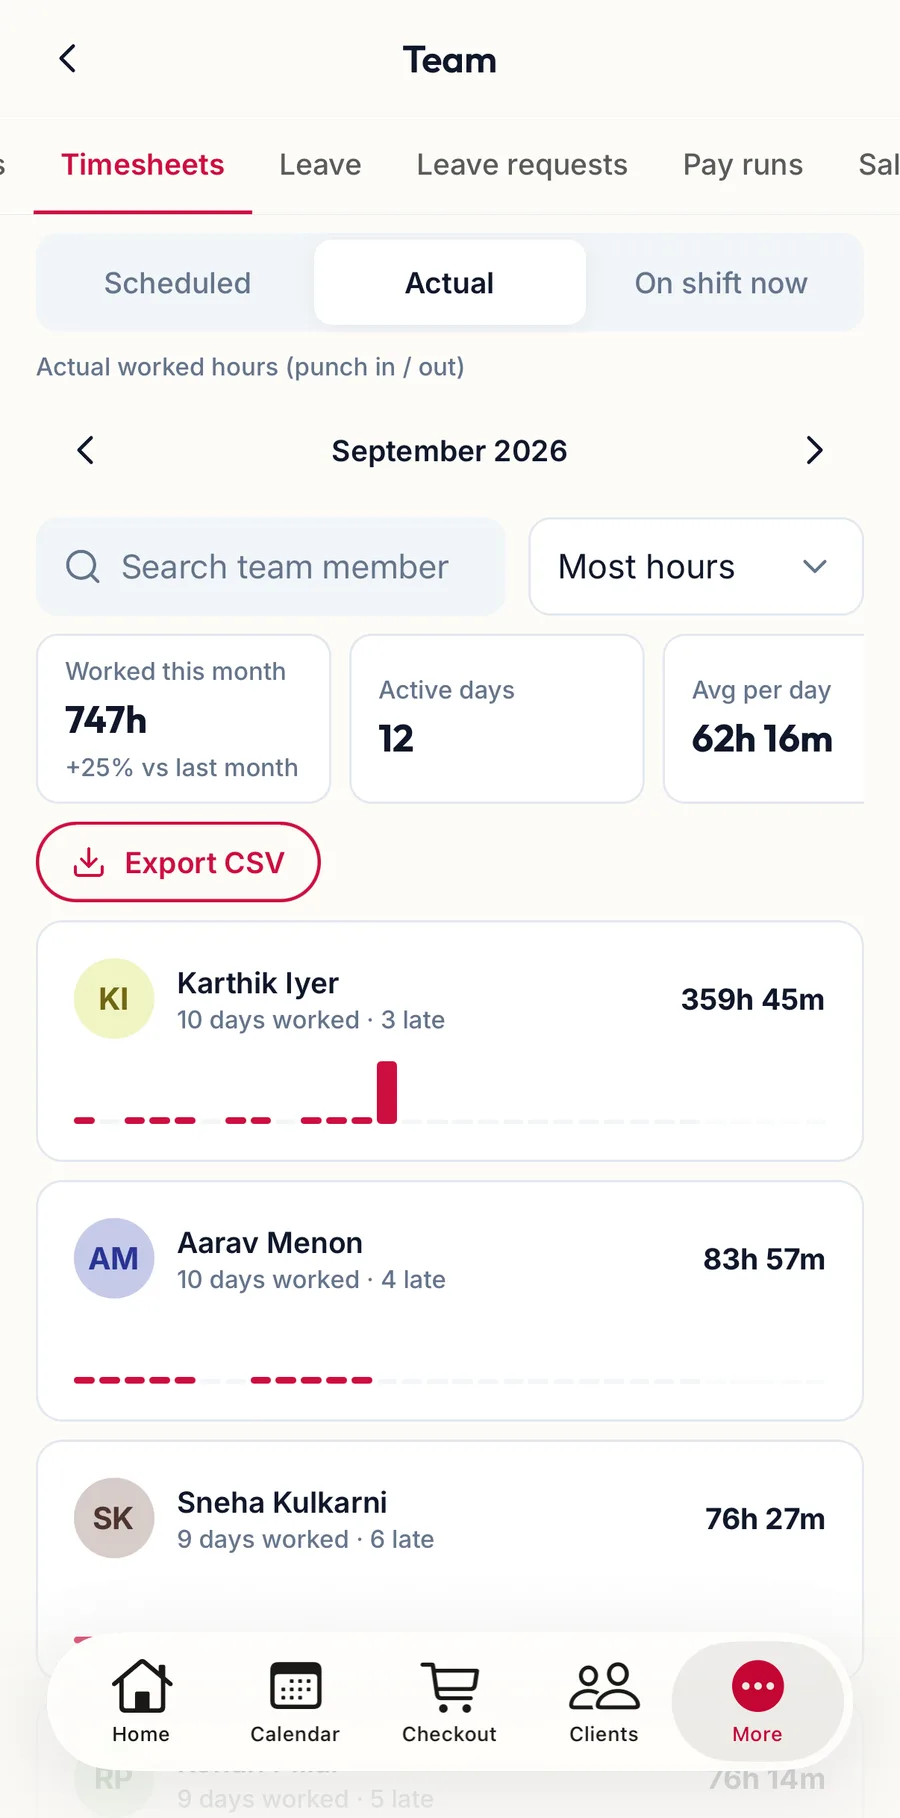Click Aarav Menon's 83h 57m total
Image resolution: width=900 pixels, height=1818 pixels.
coord(764,1259)
